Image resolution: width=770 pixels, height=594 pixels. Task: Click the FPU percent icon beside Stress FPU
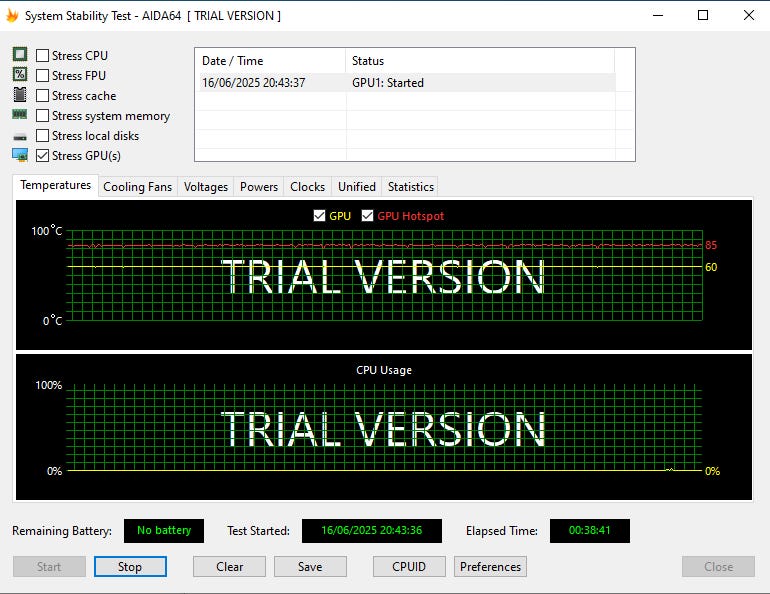(20, 74)
